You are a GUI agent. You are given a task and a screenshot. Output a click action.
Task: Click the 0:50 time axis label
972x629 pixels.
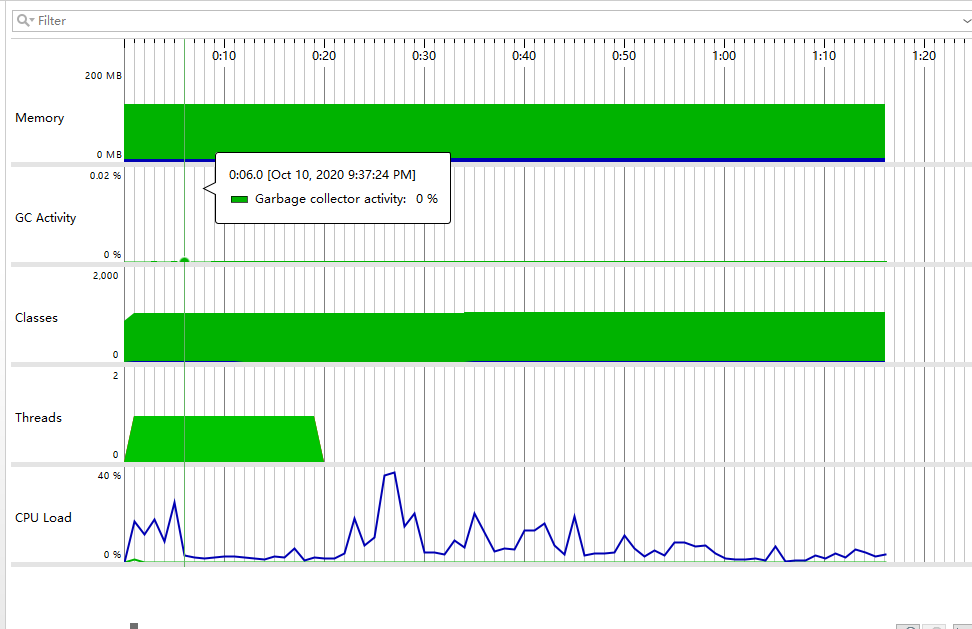(x=624, y=56)
